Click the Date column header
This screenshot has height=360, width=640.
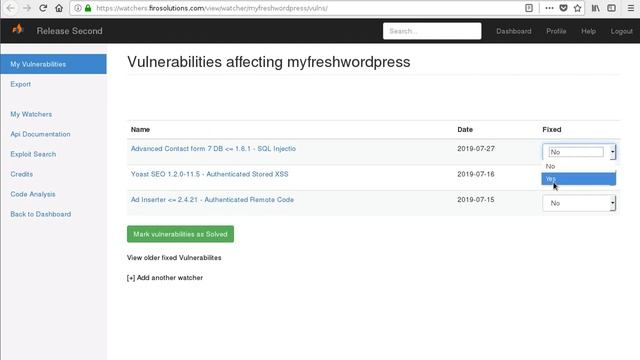pyautogui.click(x=465, y=129)
